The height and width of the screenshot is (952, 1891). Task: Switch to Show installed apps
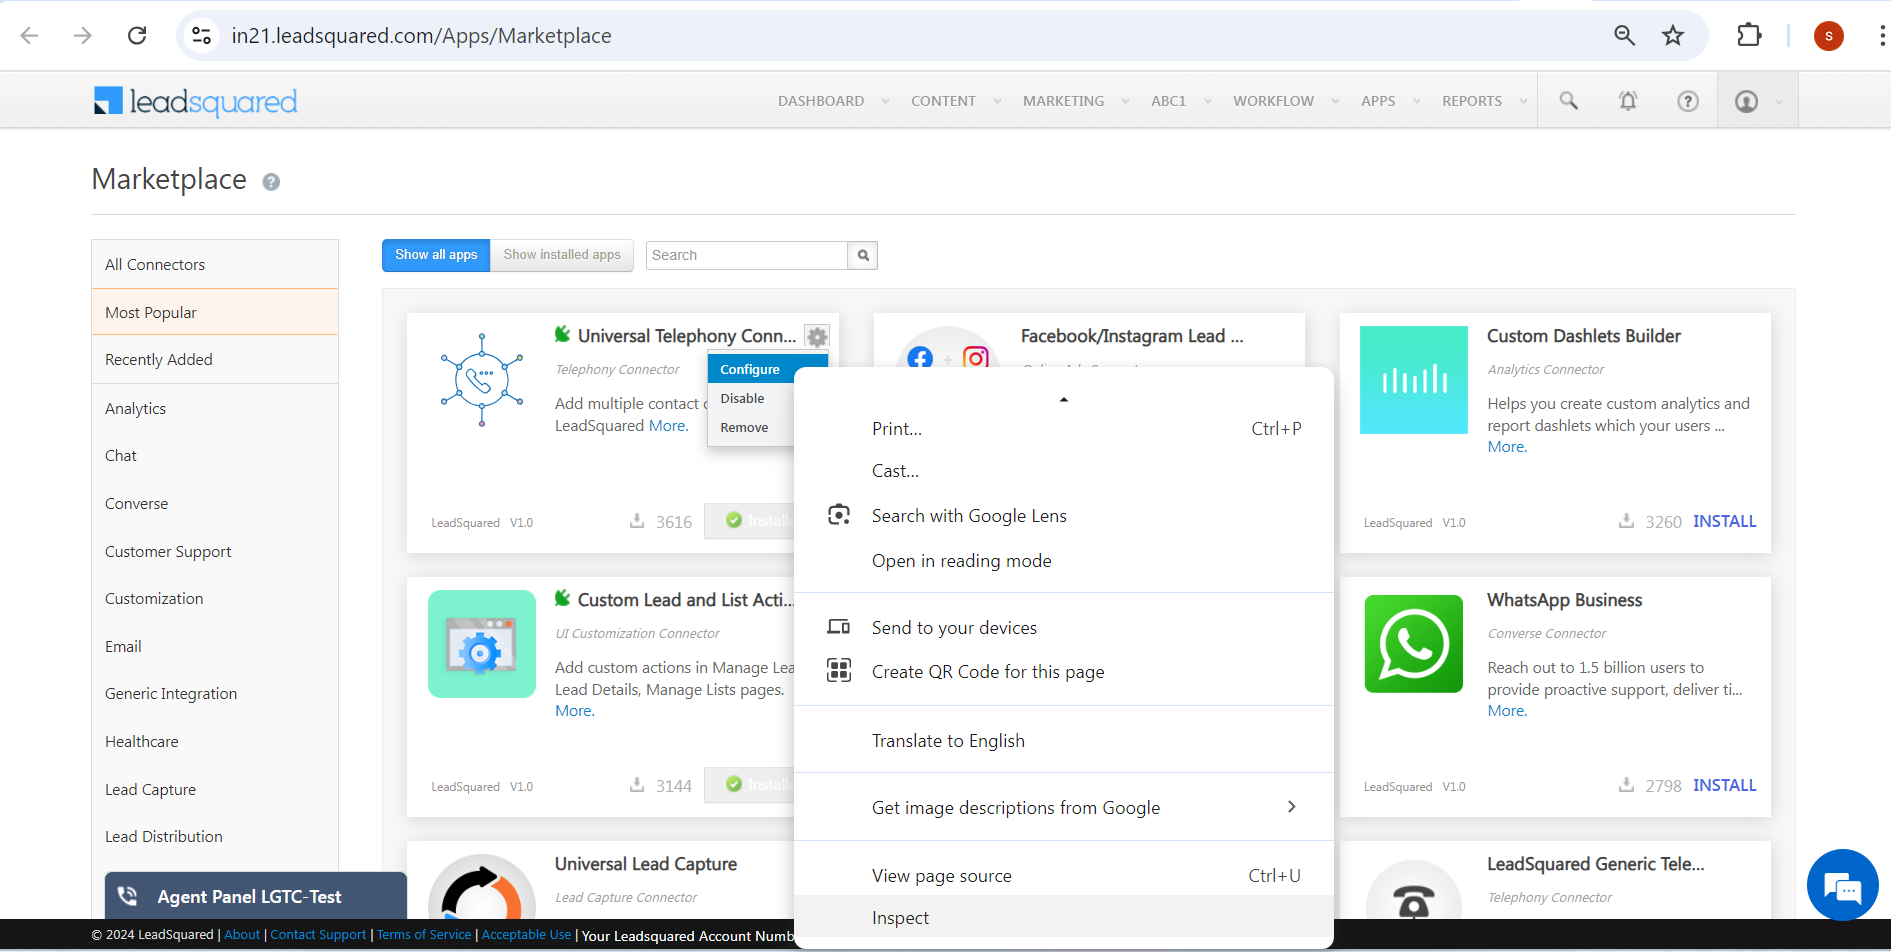coord(562,255)
